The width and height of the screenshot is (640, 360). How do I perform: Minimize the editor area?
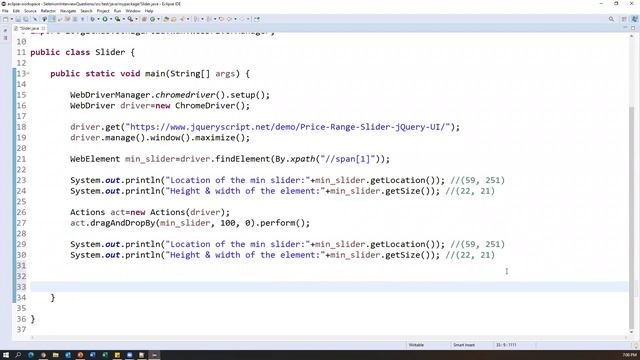(x=625, y=28)
